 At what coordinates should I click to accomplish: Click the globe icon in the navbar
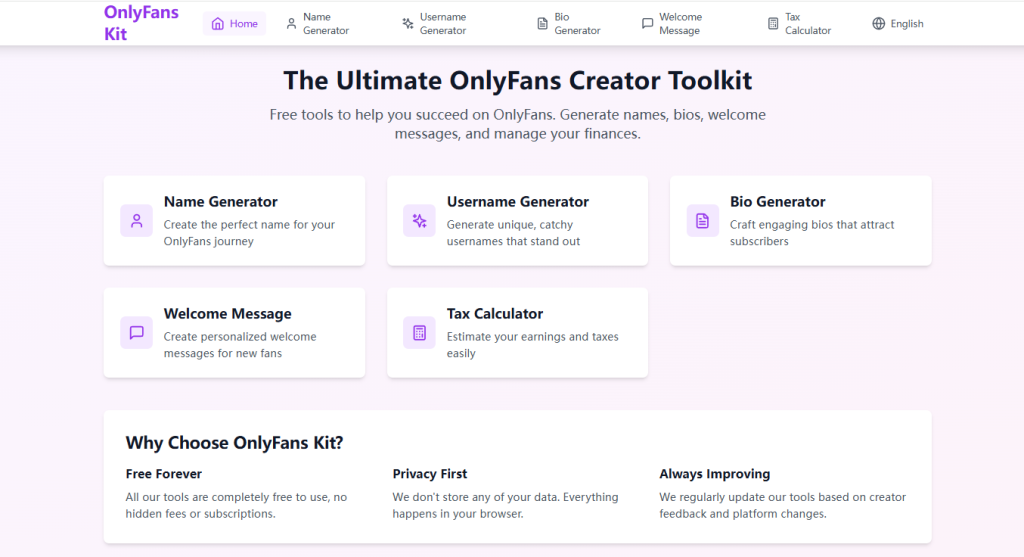[x=879, y=24]
